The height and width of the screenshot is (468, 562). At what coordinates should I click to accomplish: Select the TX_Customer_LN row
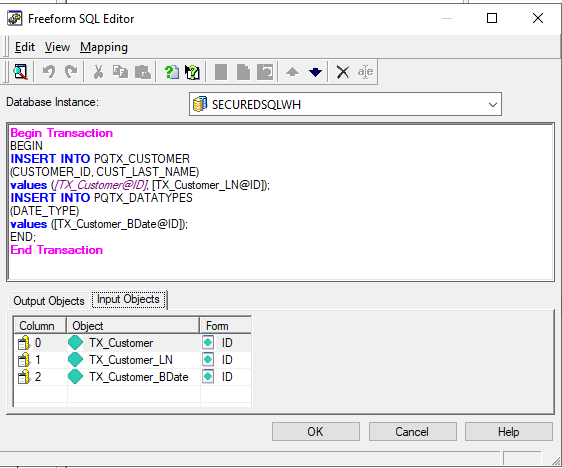[133, 360]
